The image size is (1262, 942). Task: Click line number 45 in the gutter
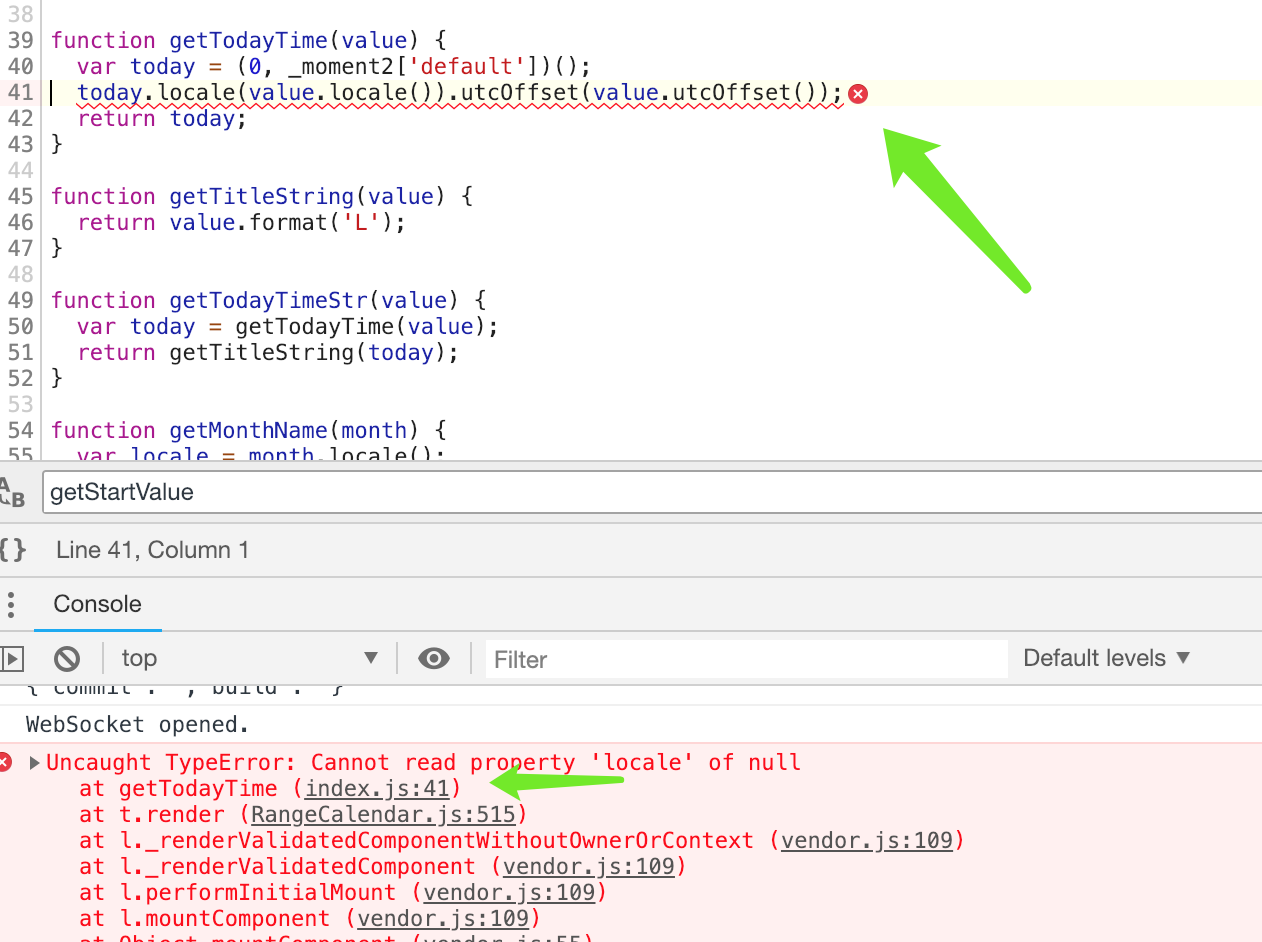tap(21, 197)
